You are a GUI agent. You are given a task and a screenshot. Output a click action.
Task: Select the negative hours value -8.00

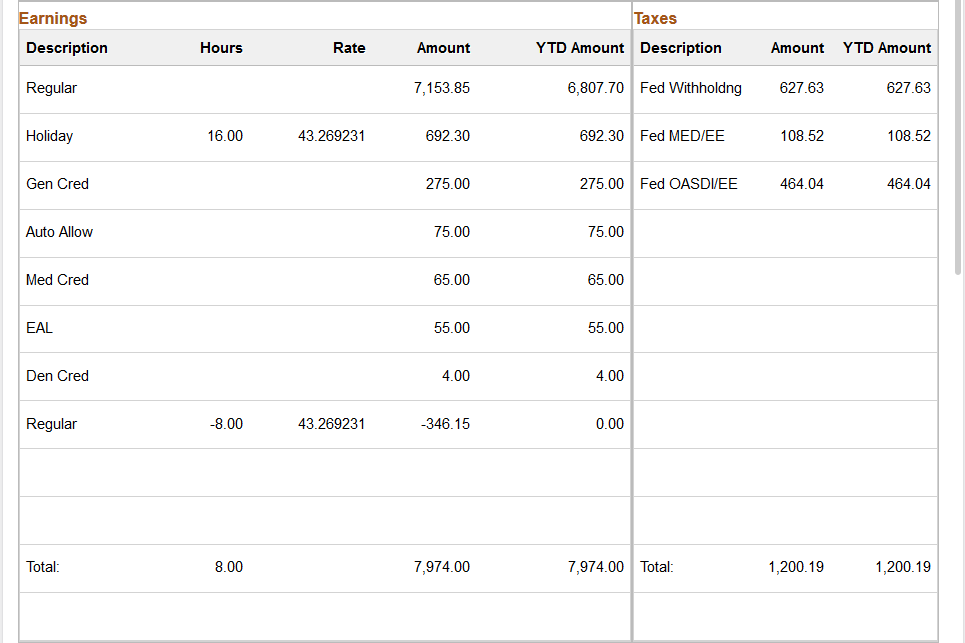click(226, 424)
